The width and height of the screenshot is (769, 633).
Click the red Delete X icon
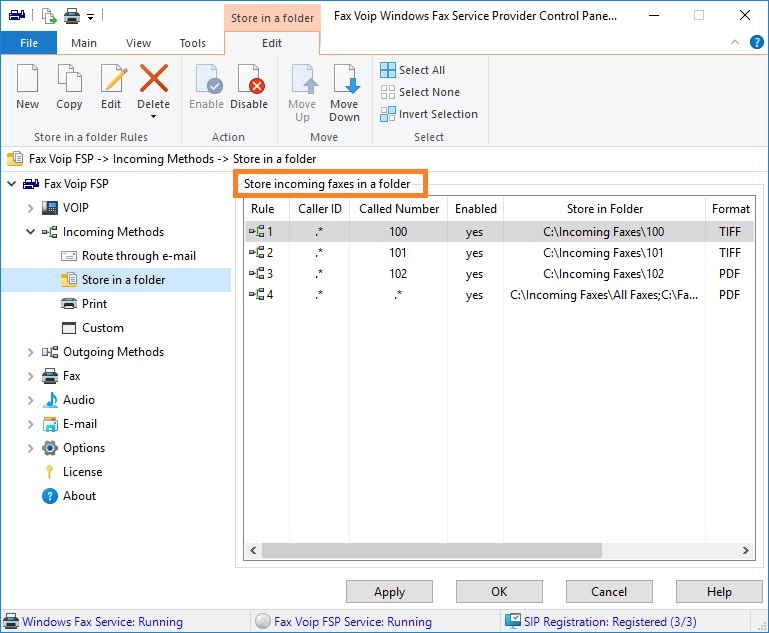154,78
